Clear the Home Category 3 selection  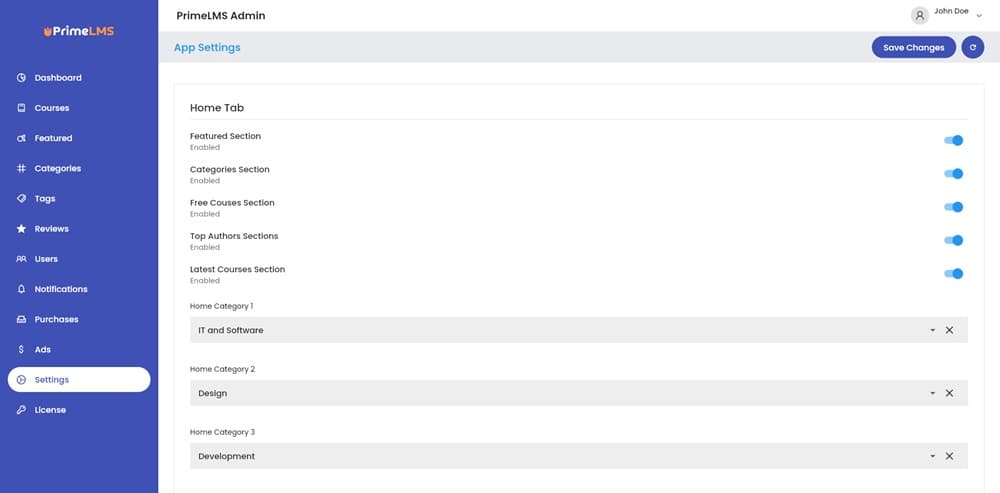pyautogui.click(x=949, y=456)
